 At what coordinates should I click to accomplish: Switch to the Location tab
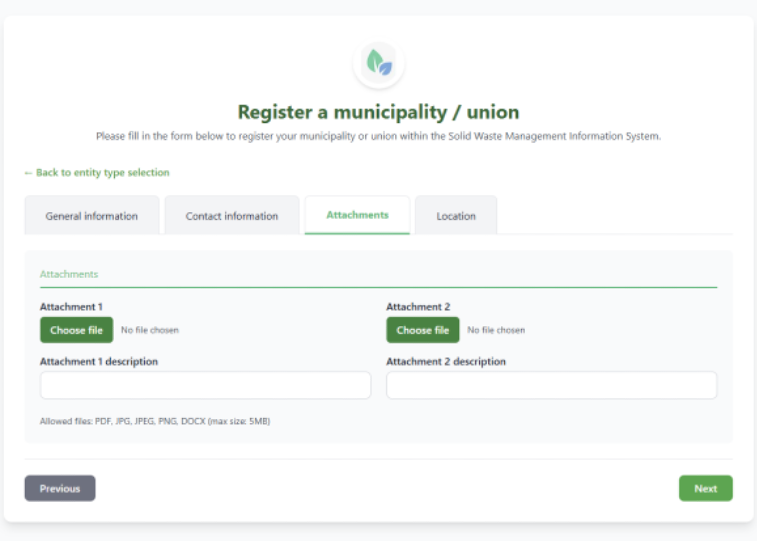click(x=456, y=216)
